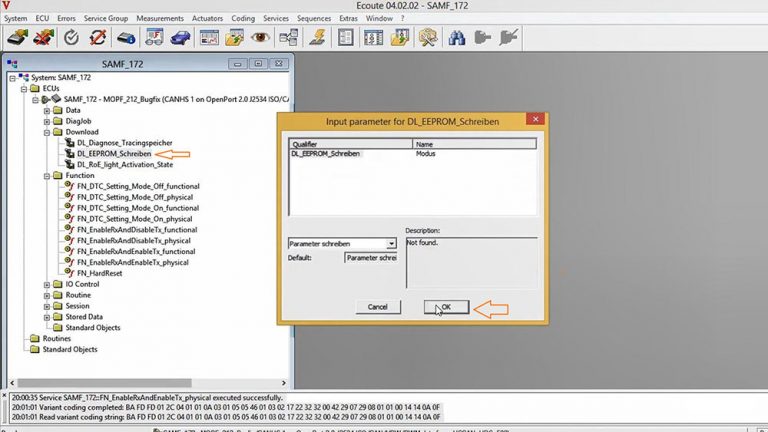Click the Default value field
Screen dimensions: 768x432
[370, 257]
